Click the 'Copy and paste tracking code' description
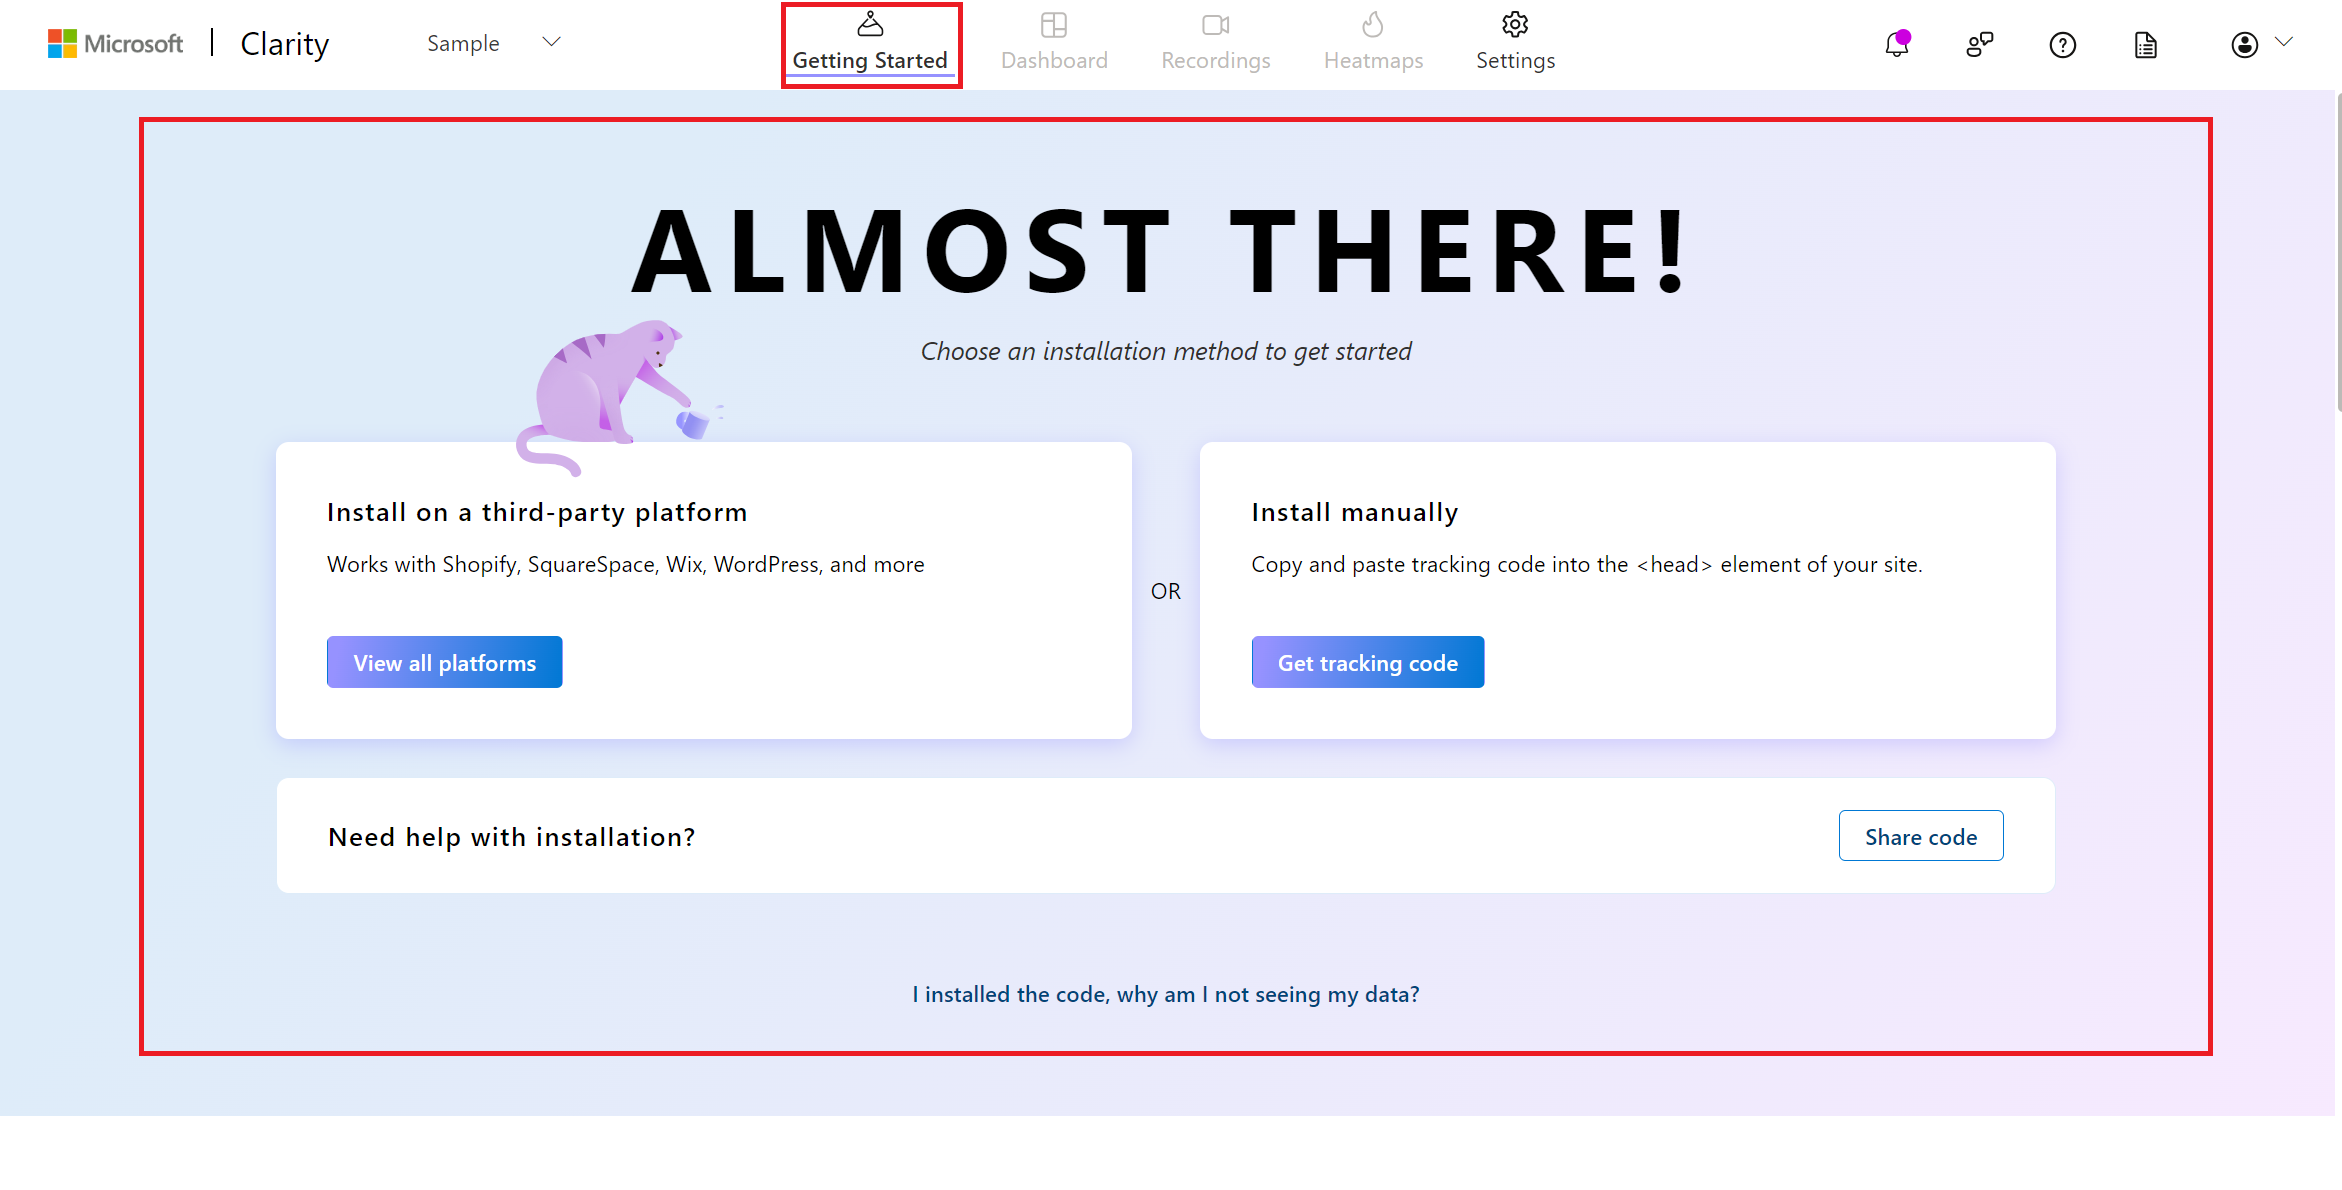The width and height of the screenshot is (2342, 1190). [x=1587, y=564]
